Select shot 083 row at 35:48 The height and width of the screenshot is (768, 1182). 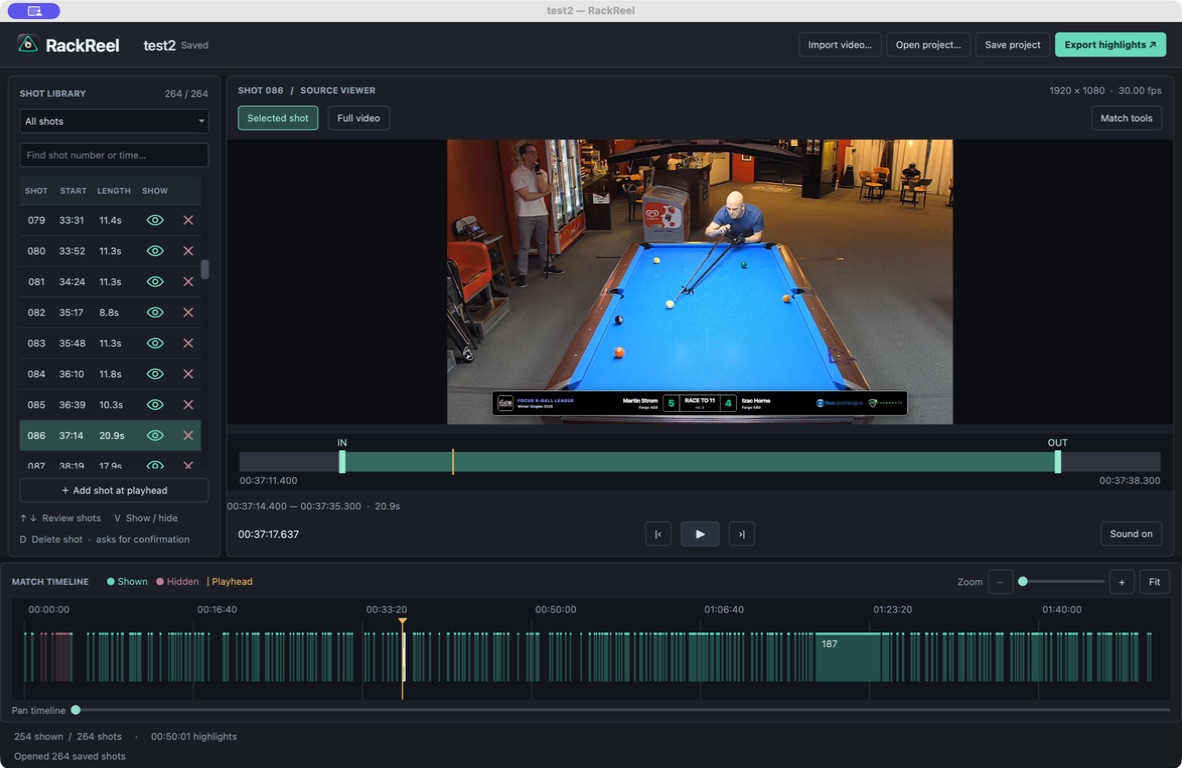tap(110, 344)
